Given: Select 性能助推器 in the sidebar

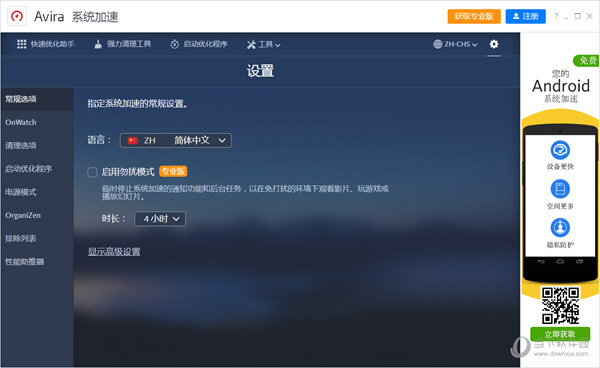Looking at the screenshot, I should pos(37,262).
